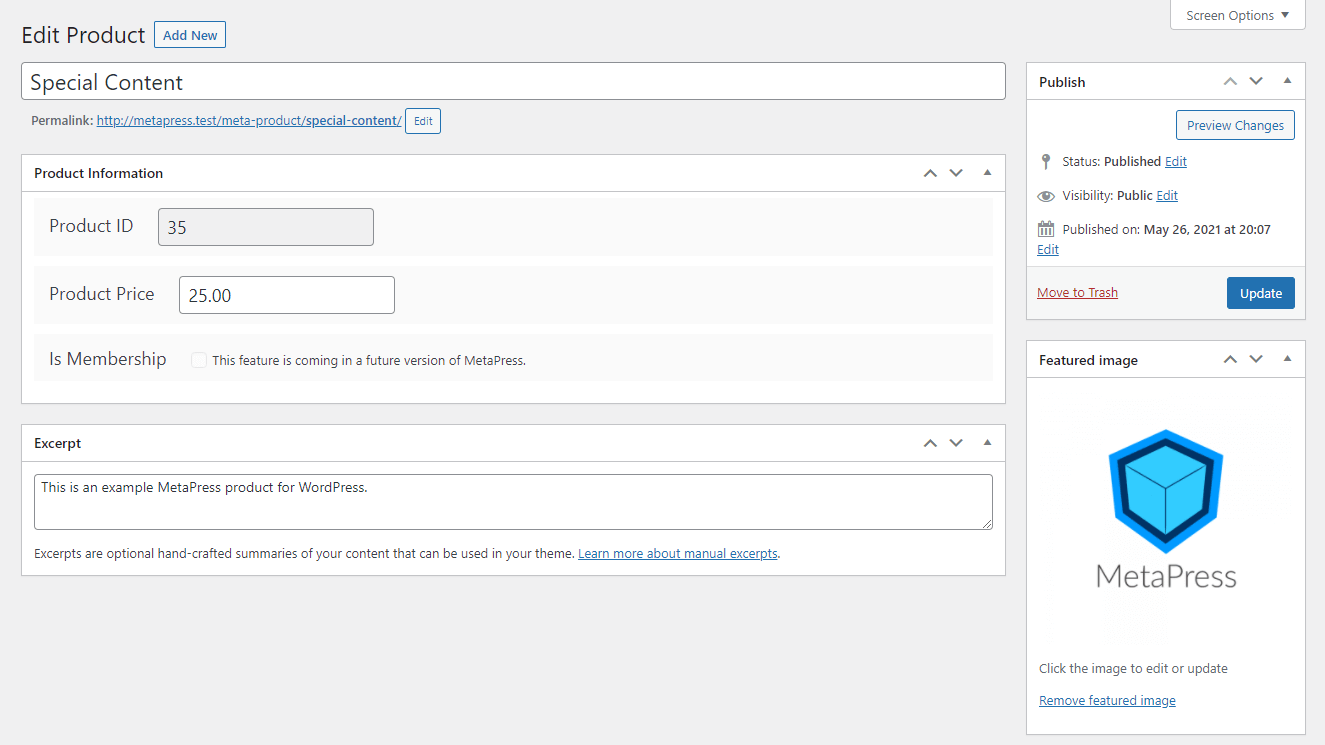1325x745 pixels.
Task: Click the Is Membership checkbox
Action: (x=198, y=359)
